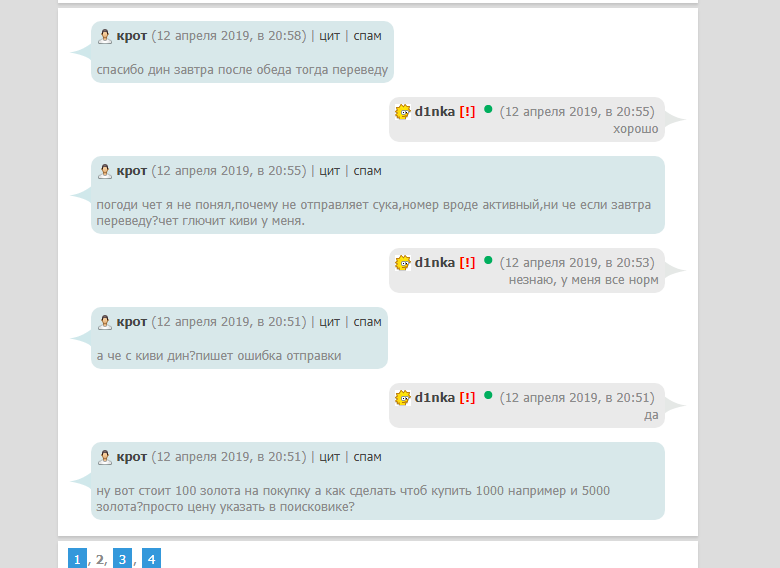Image resolution: width=780 pixels, height=568 pixels.
Task: Go to page 4 of messages
Action: 151,559
